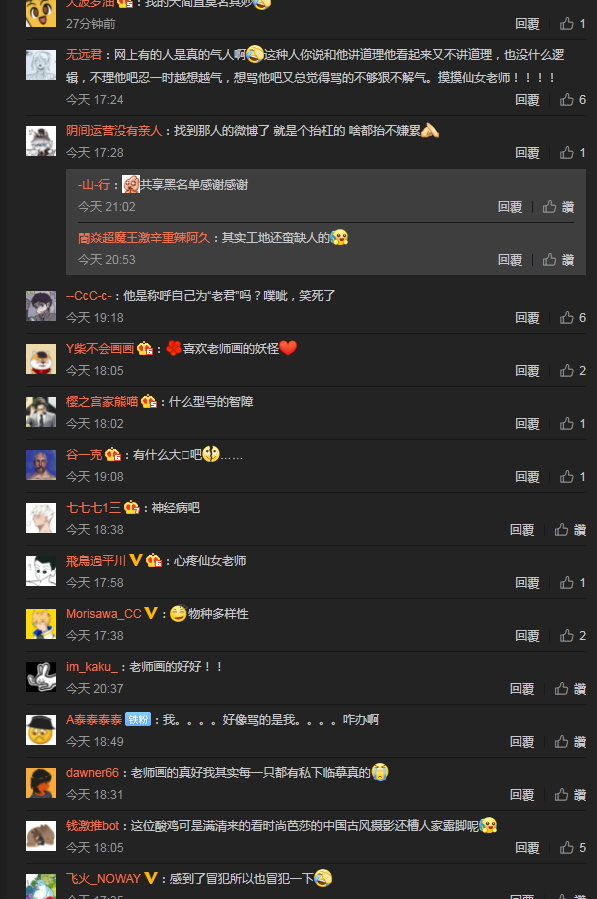The image size is (597, 899).
Task: Reply to A泰泰泰泰's comment
Action: pos(522,741)
